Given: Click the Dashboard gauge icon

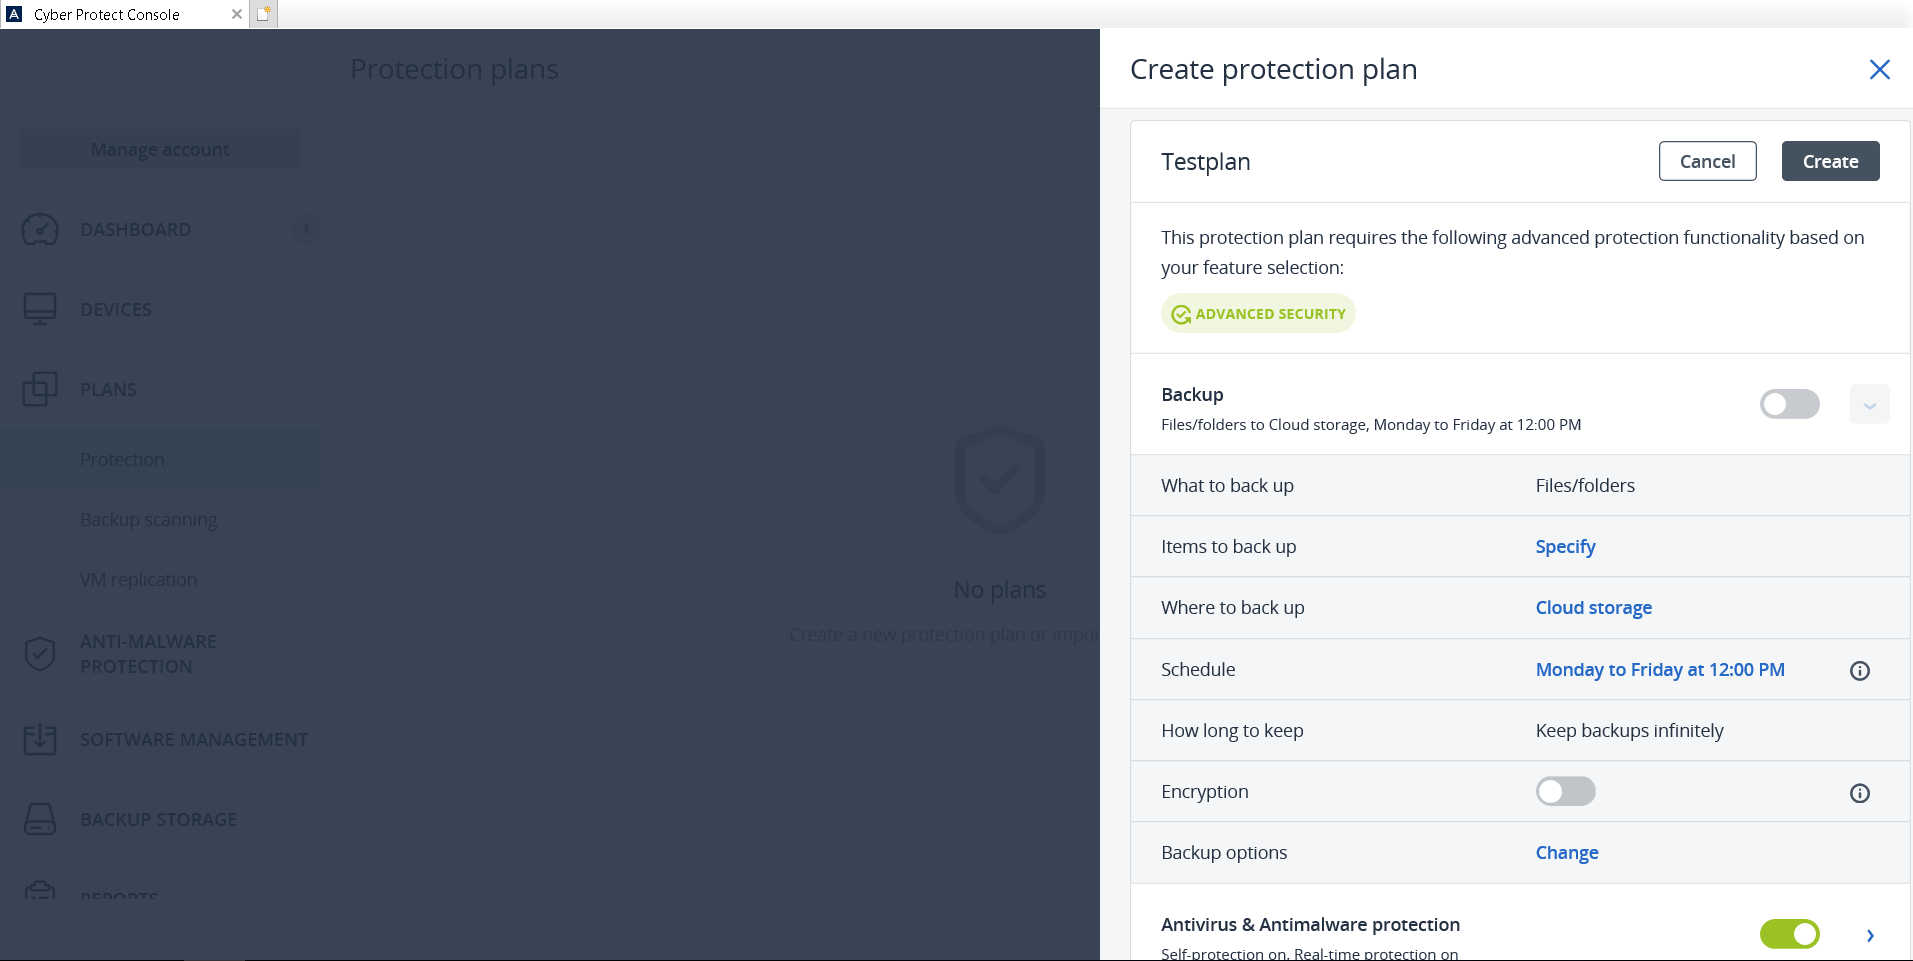Looking at the screenshot, I should pos(40,230).
